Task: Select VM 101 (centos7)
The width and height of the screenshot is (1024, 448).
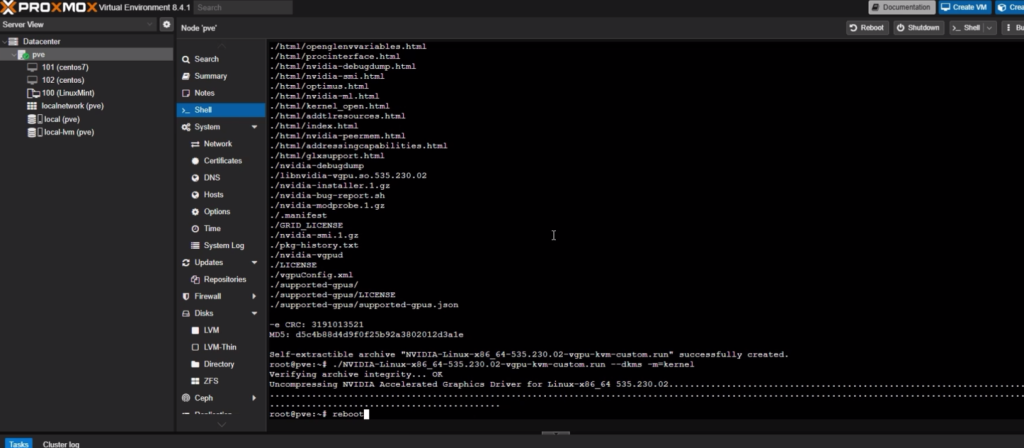Action: pos(65,67)
